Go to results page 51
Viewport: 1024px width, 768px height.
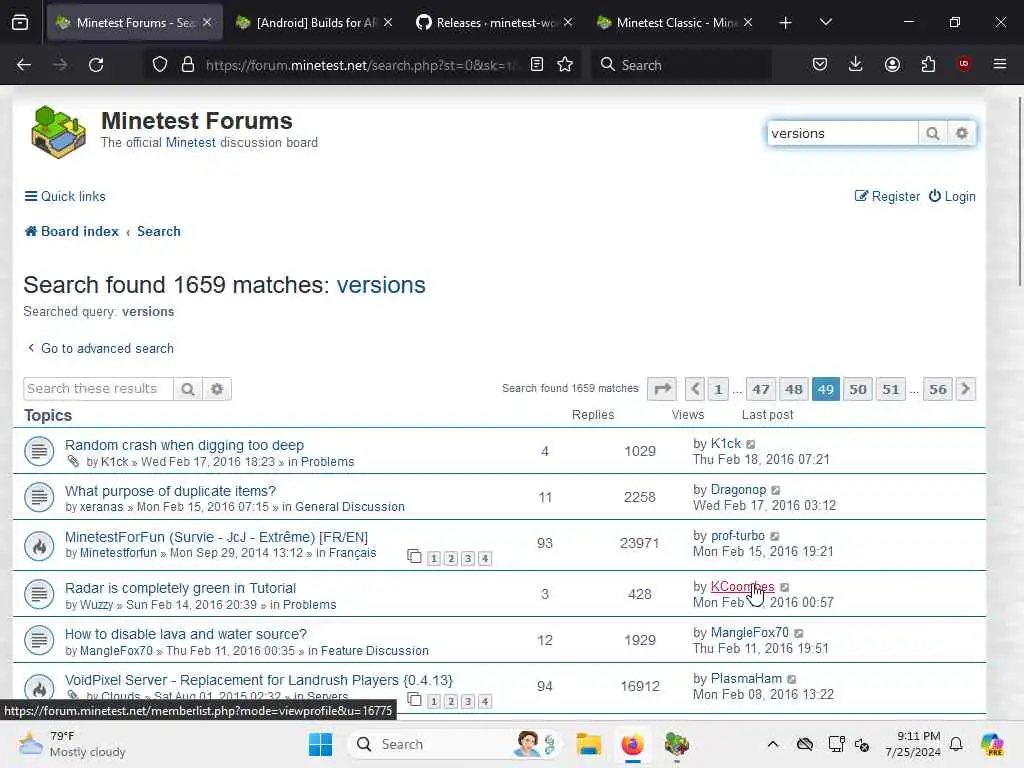click(891, 389)
